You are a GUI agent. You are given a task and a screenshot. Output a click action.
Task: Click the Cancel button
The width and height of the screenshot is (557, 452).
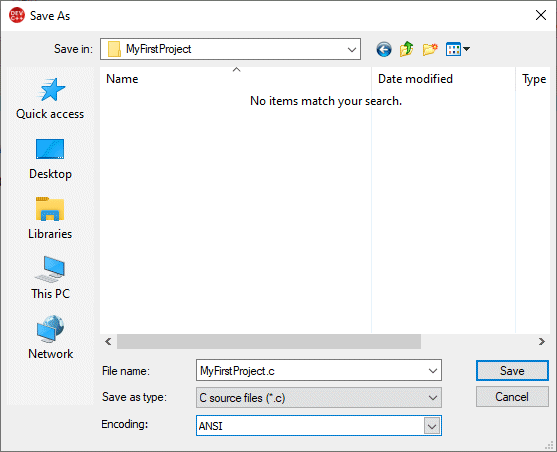(x=512, y=397)
